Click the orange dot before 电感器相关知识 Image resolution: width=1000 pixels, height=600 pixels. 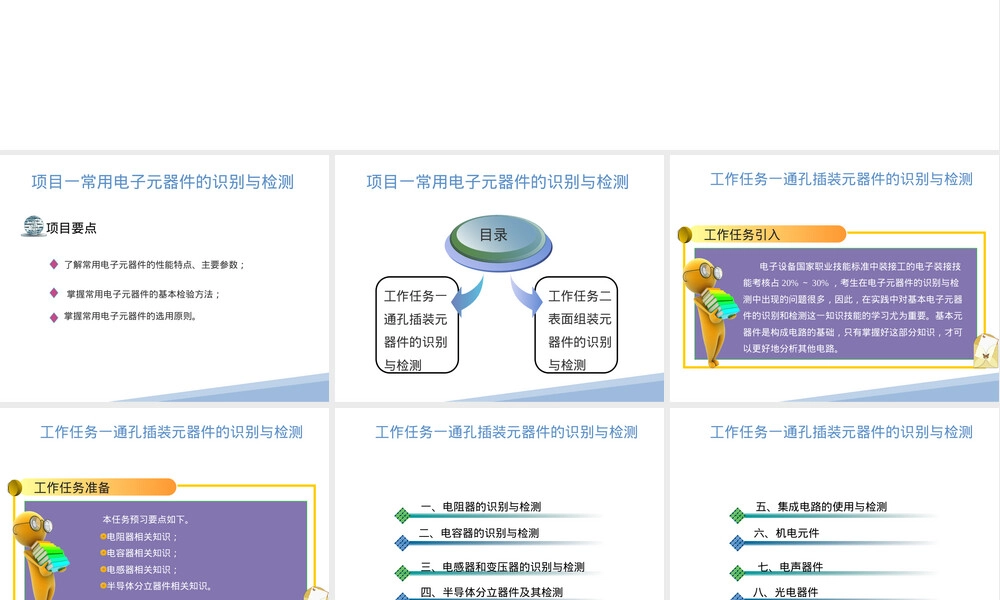tap(103, 569)
